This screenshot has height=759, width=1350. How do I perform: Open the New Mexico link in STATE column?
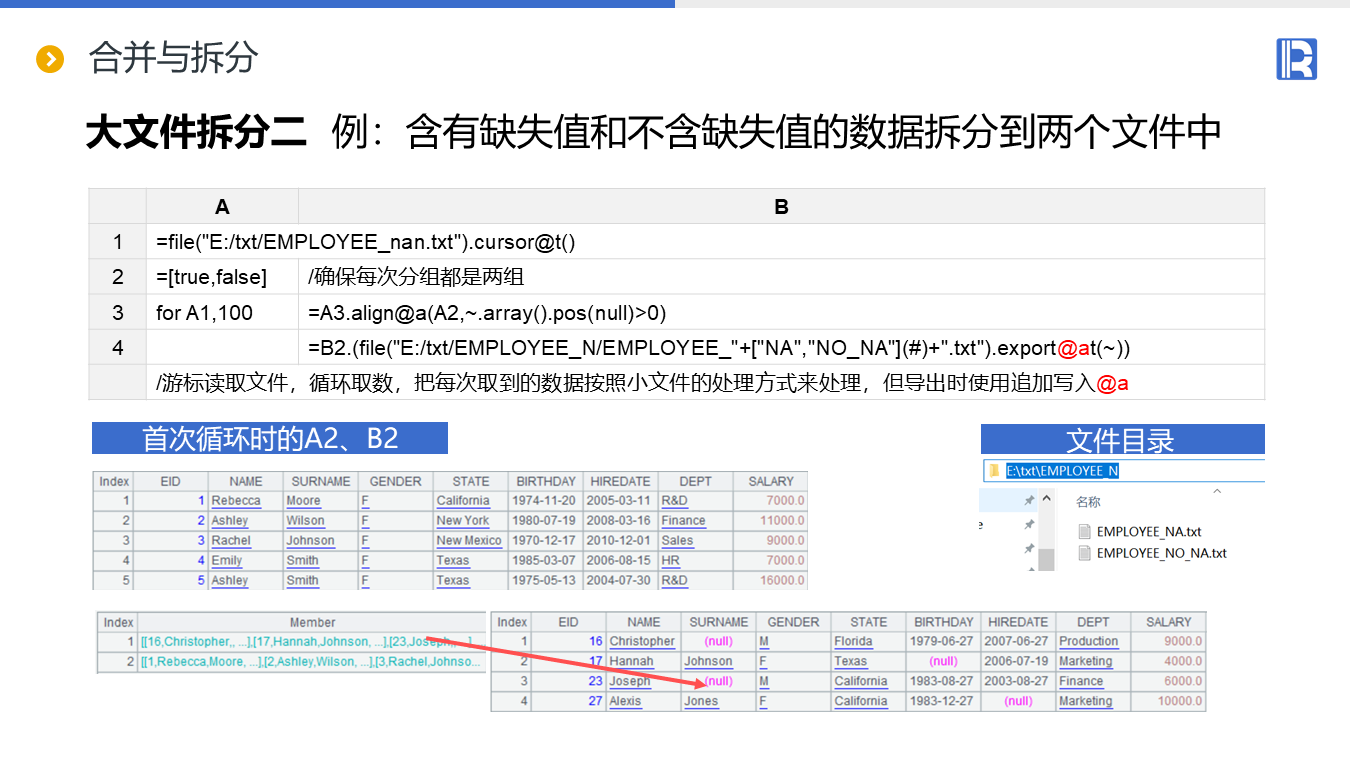[x=469, y=541]
